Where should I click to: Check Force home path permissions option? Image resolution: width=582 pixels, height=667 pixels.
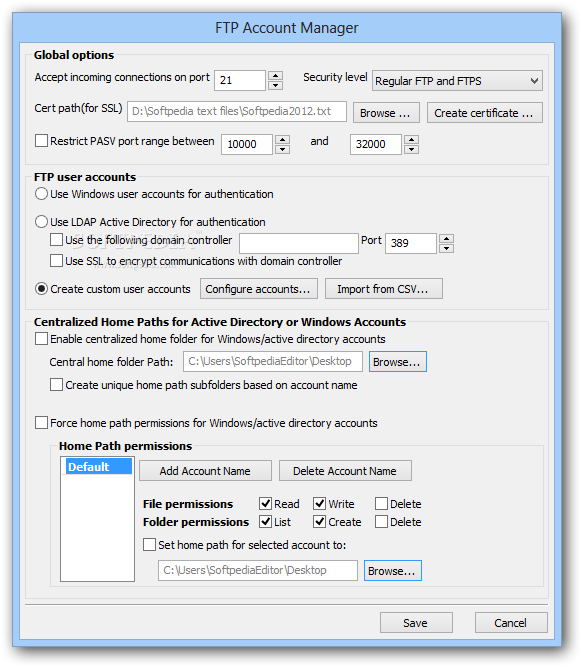tap(41, 423)
